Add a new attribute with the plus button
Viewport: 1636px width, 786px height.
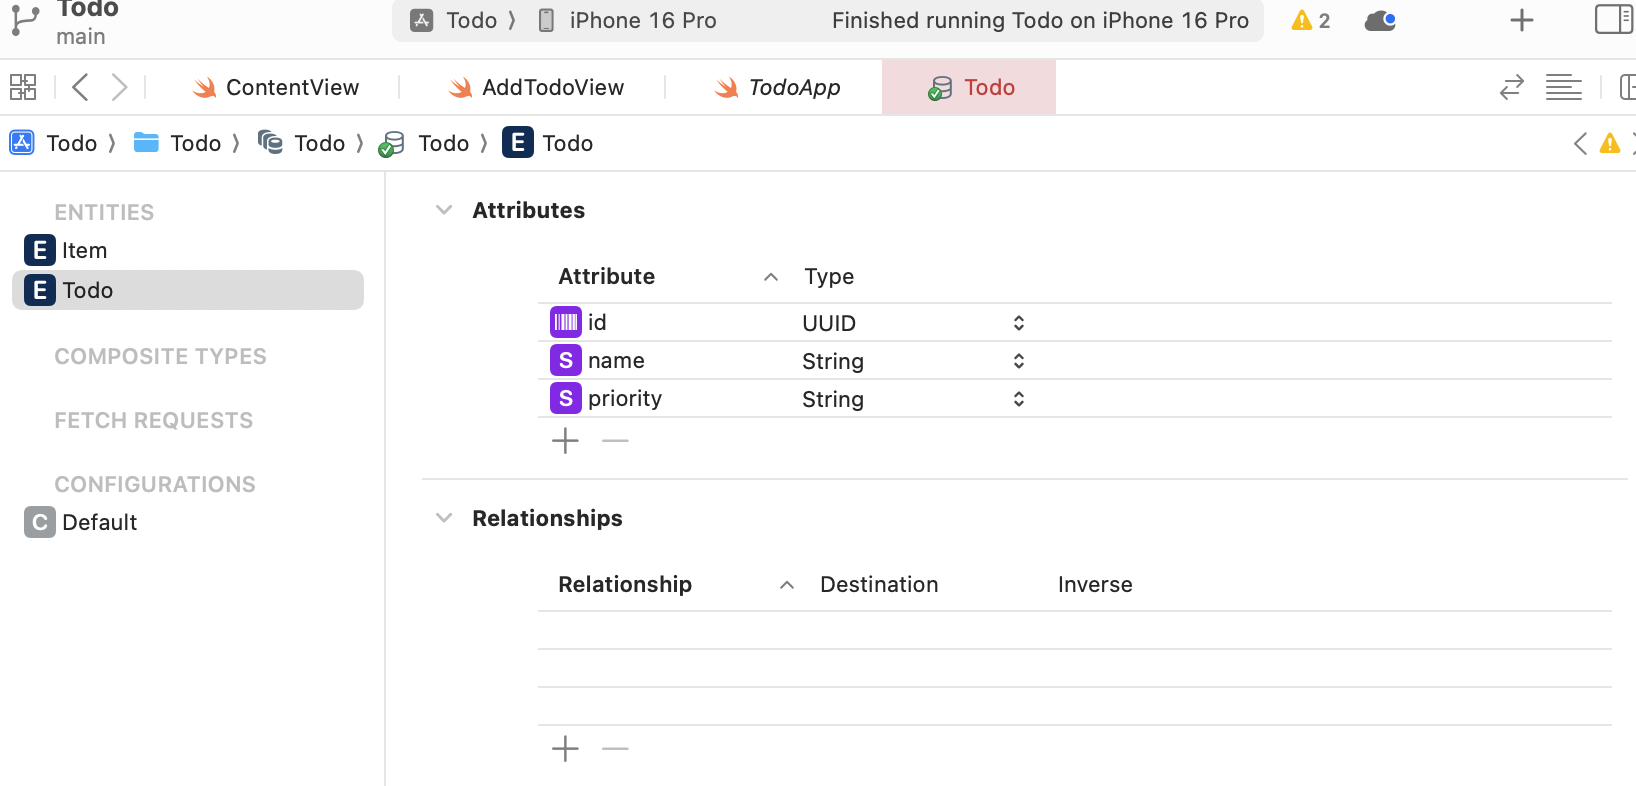(565, 441)
